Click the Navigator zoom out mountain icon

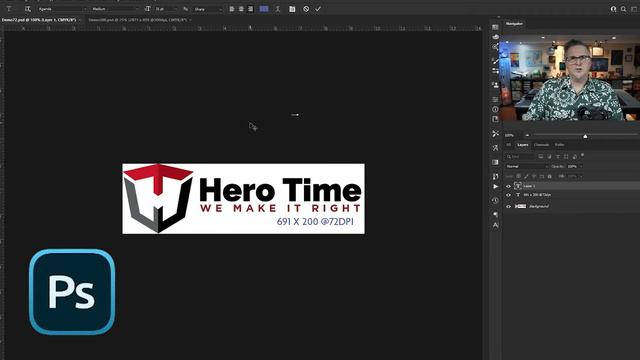(x=527, y=135)
